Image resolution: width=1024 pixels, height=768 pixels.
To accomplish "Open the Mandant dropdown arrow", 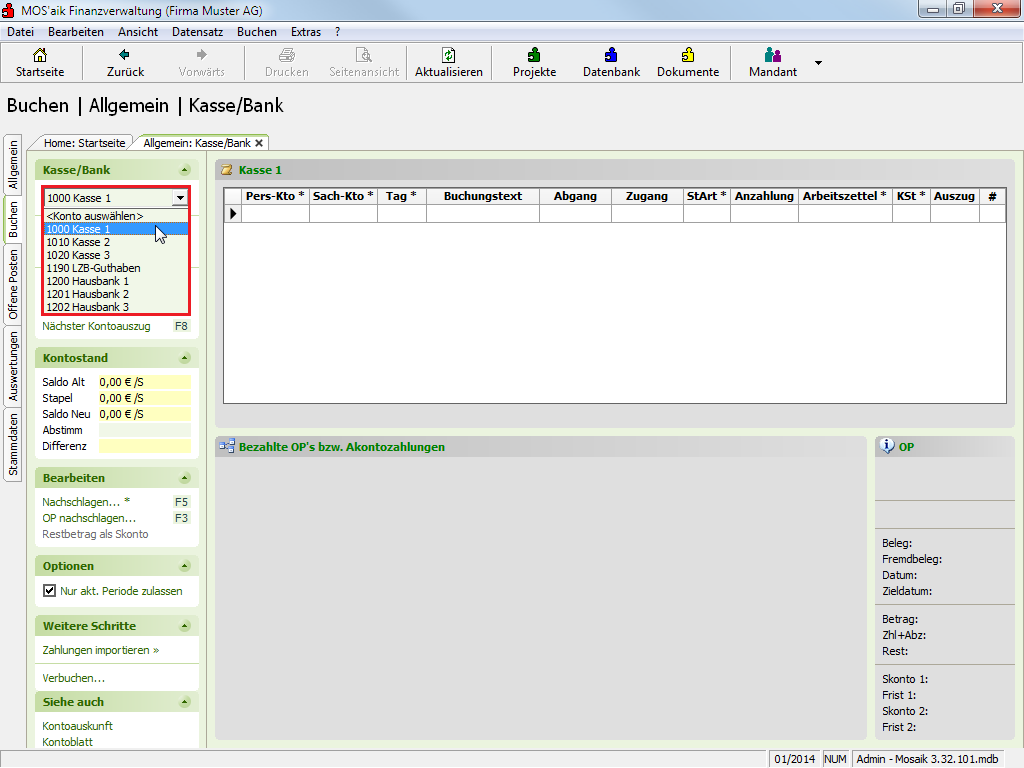I will tap(818, 62).
